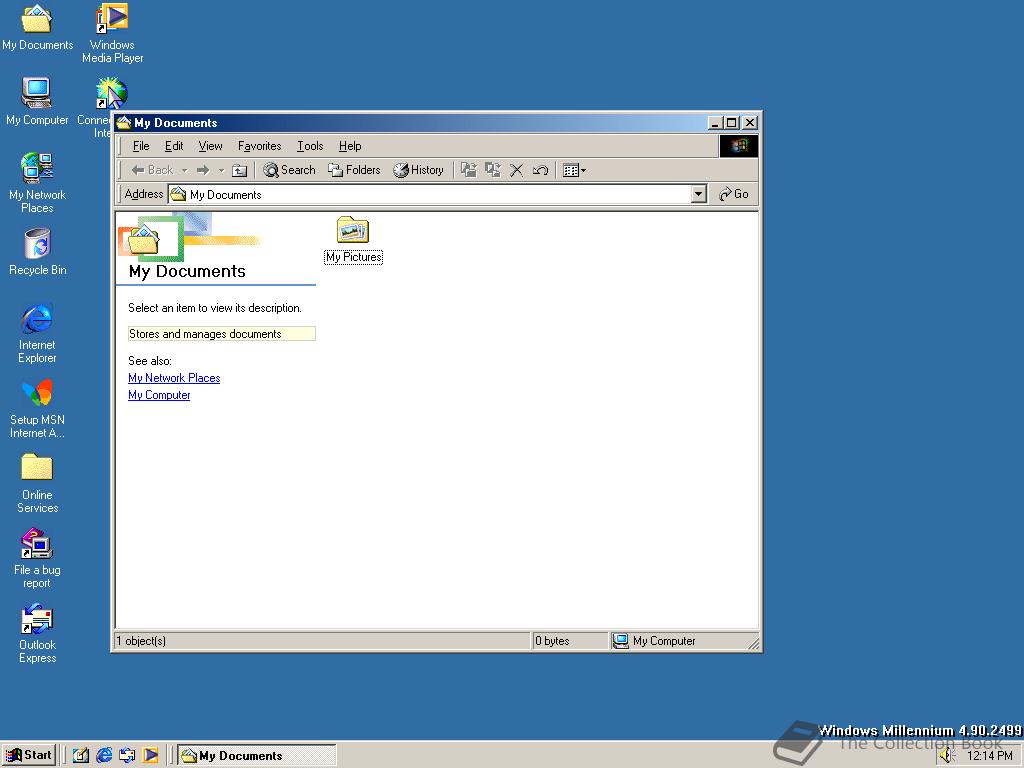The height and width of the screenshot is (768, 1024).
Task: Click the Address bar field
Action: click(430, 194)
